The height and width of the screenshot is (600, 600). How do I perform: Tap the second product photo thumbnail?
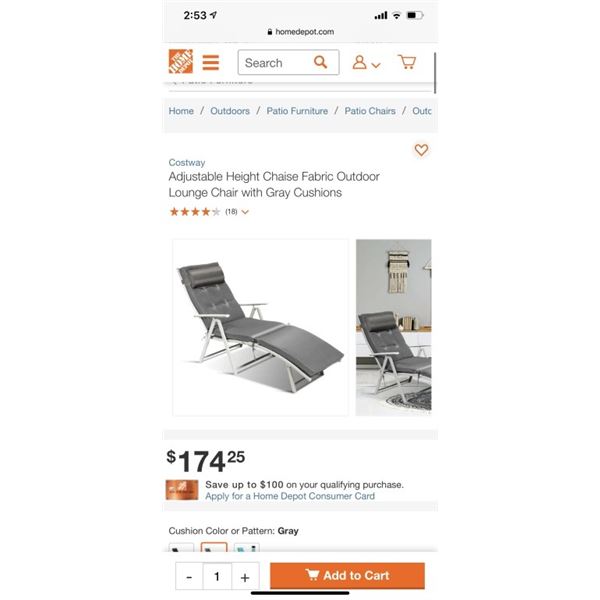[x=393, y=328]
